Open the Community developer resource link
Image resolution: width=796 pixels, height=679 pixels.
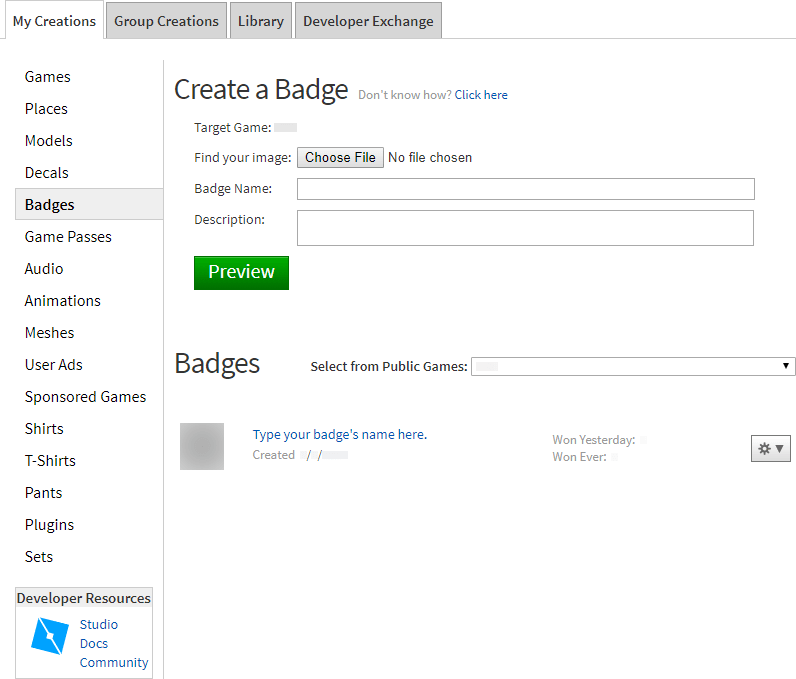point(114,662)
